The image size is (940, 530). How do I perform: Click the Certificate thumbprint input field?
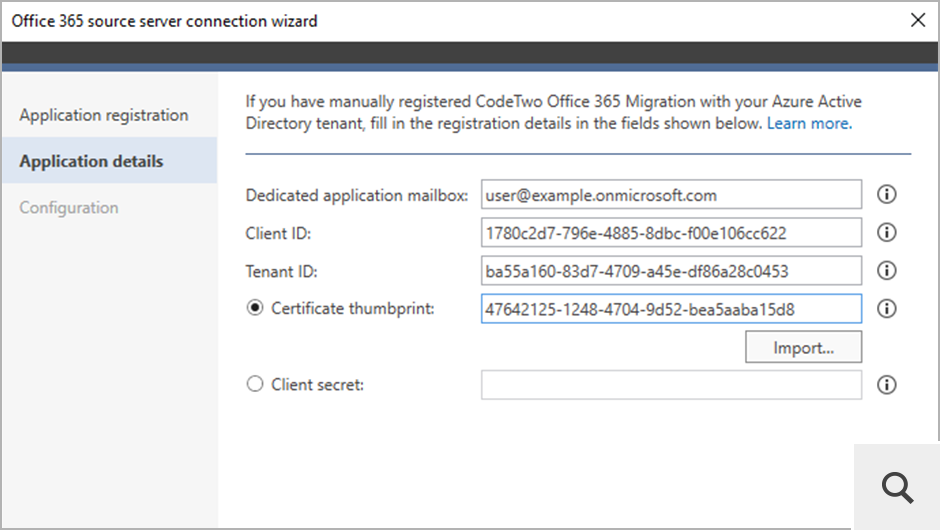(671, 309)
